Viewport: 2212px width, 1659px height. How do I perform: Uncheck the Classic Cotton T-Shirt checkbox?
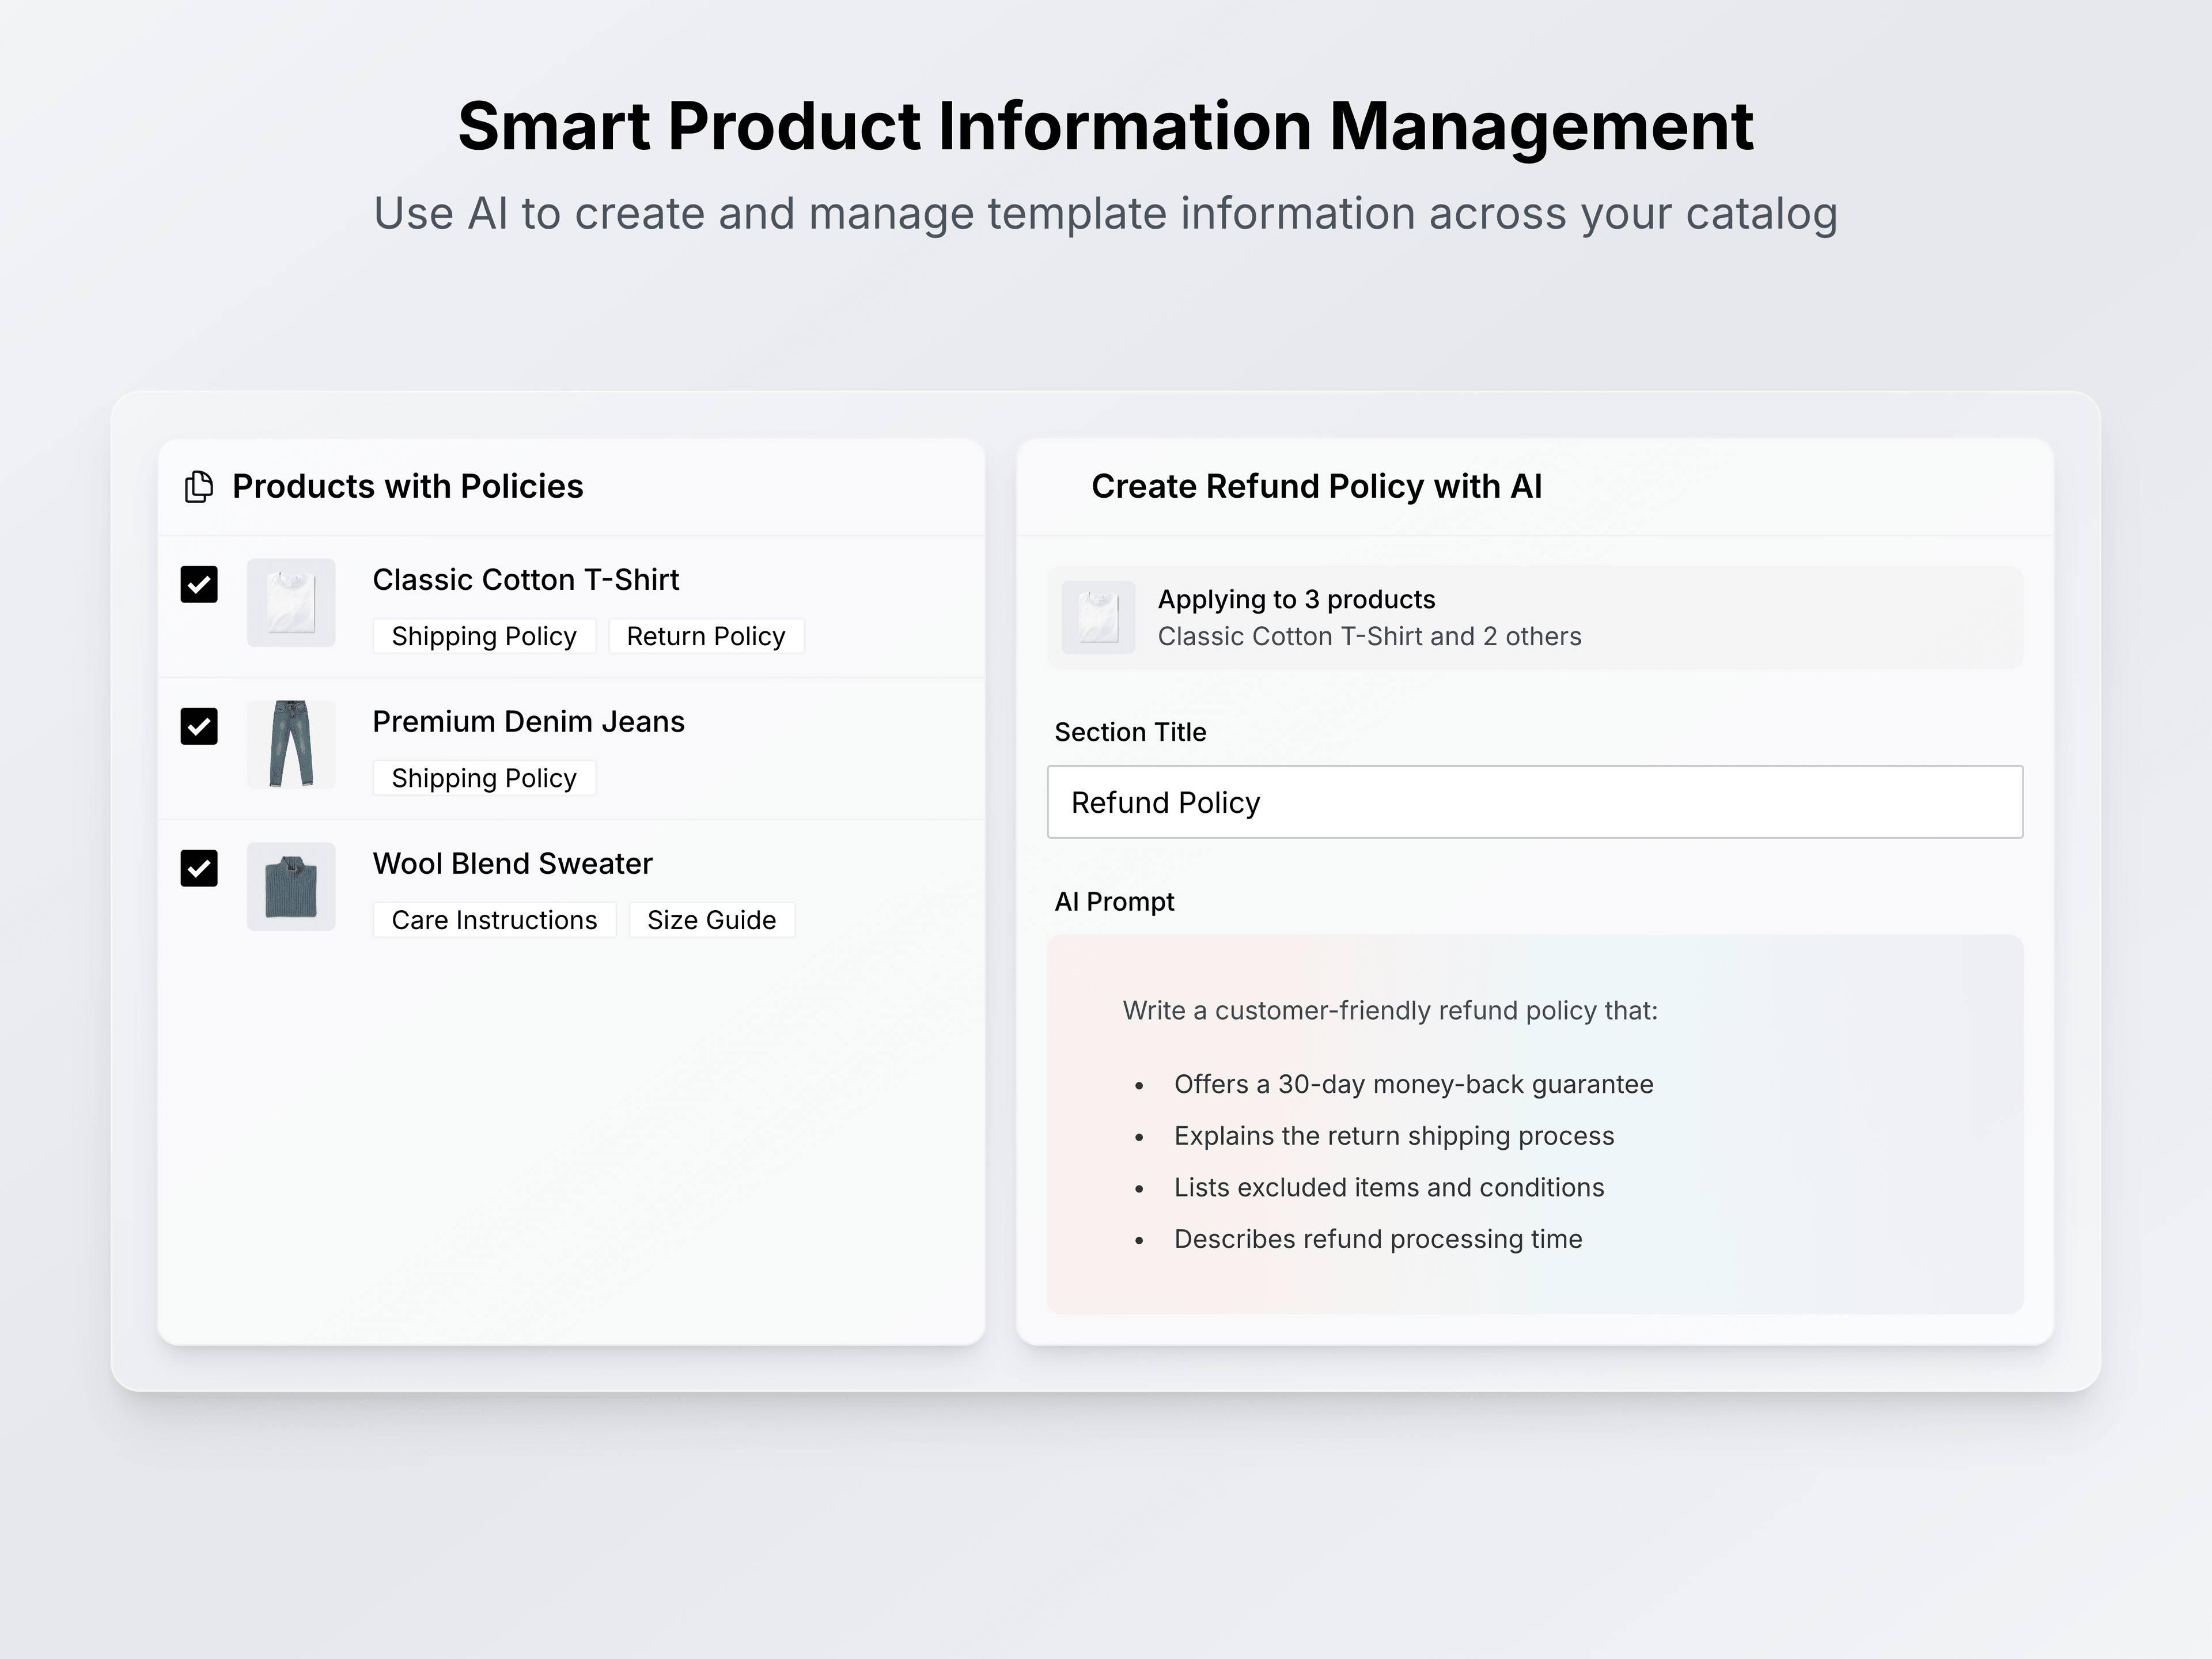click(x=199, y=584)
